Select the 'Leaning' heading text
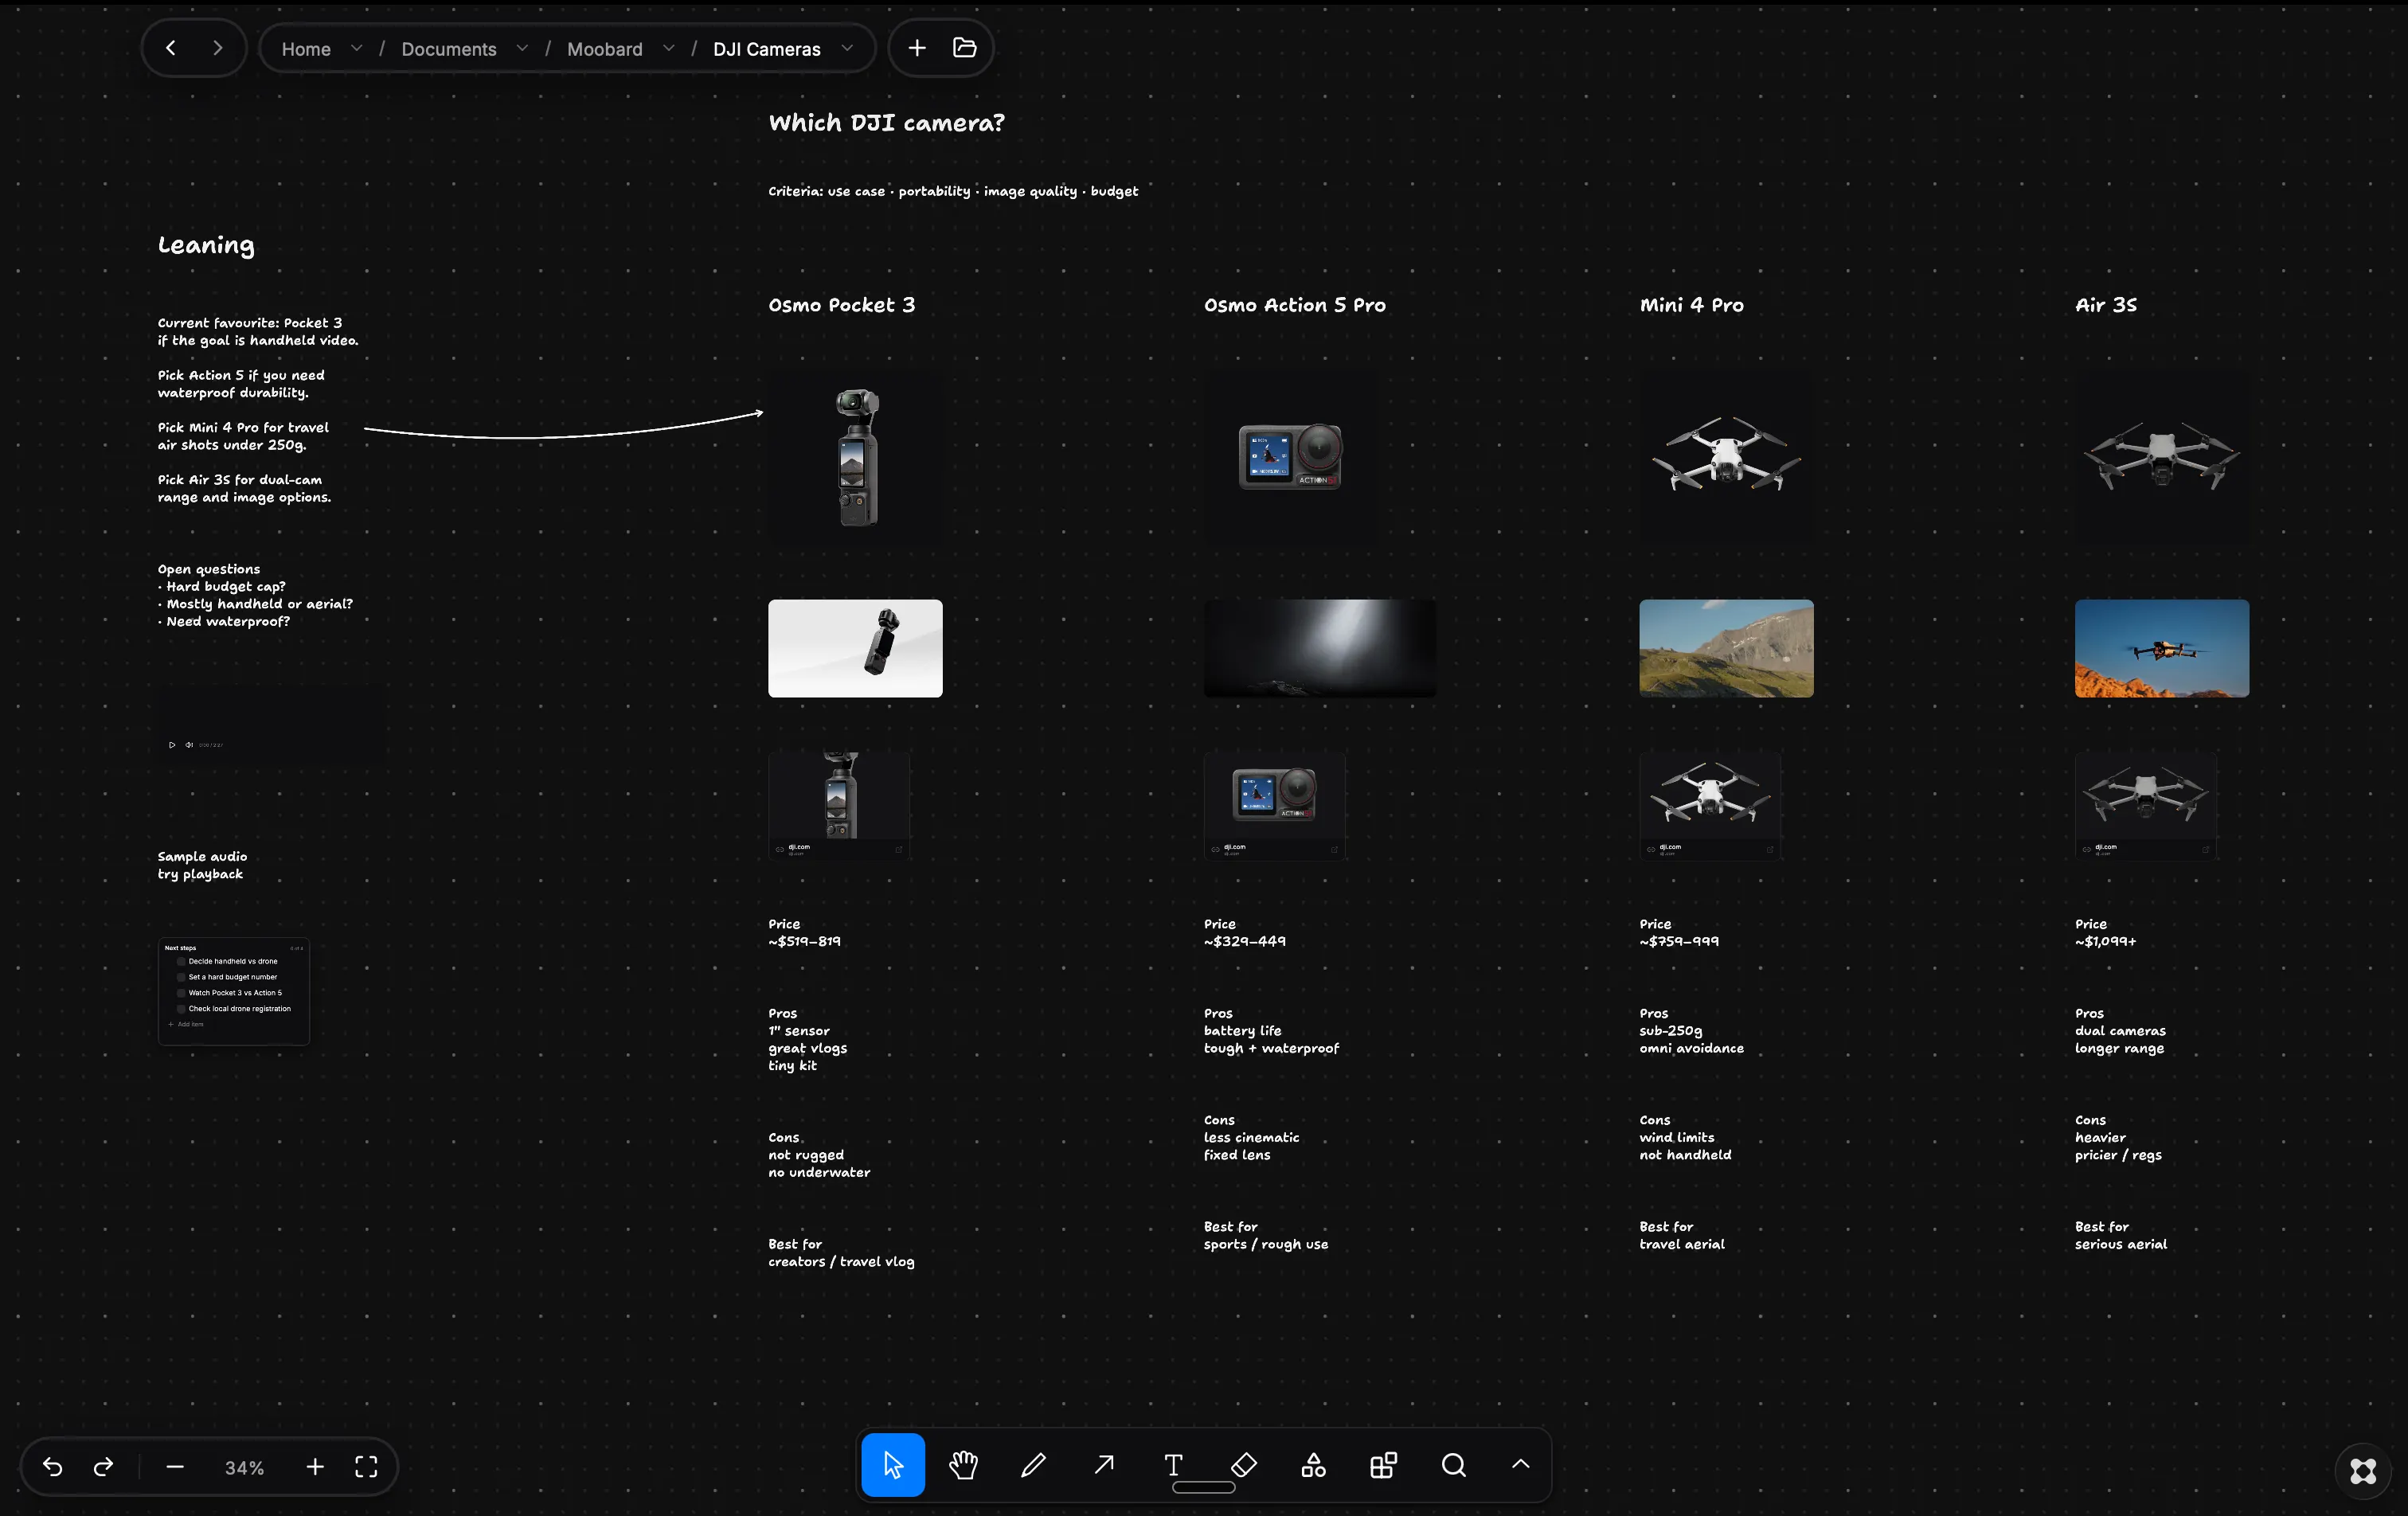 (x=206, y=246)
